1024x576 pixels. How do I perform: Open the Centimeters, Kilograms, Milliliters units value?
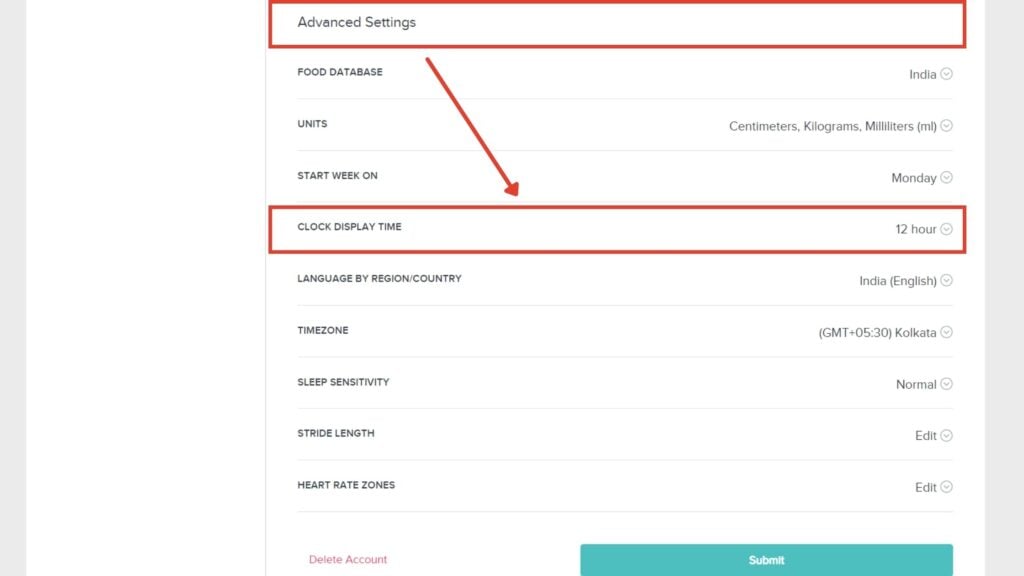pyautogui.click(x=833, y=126)
